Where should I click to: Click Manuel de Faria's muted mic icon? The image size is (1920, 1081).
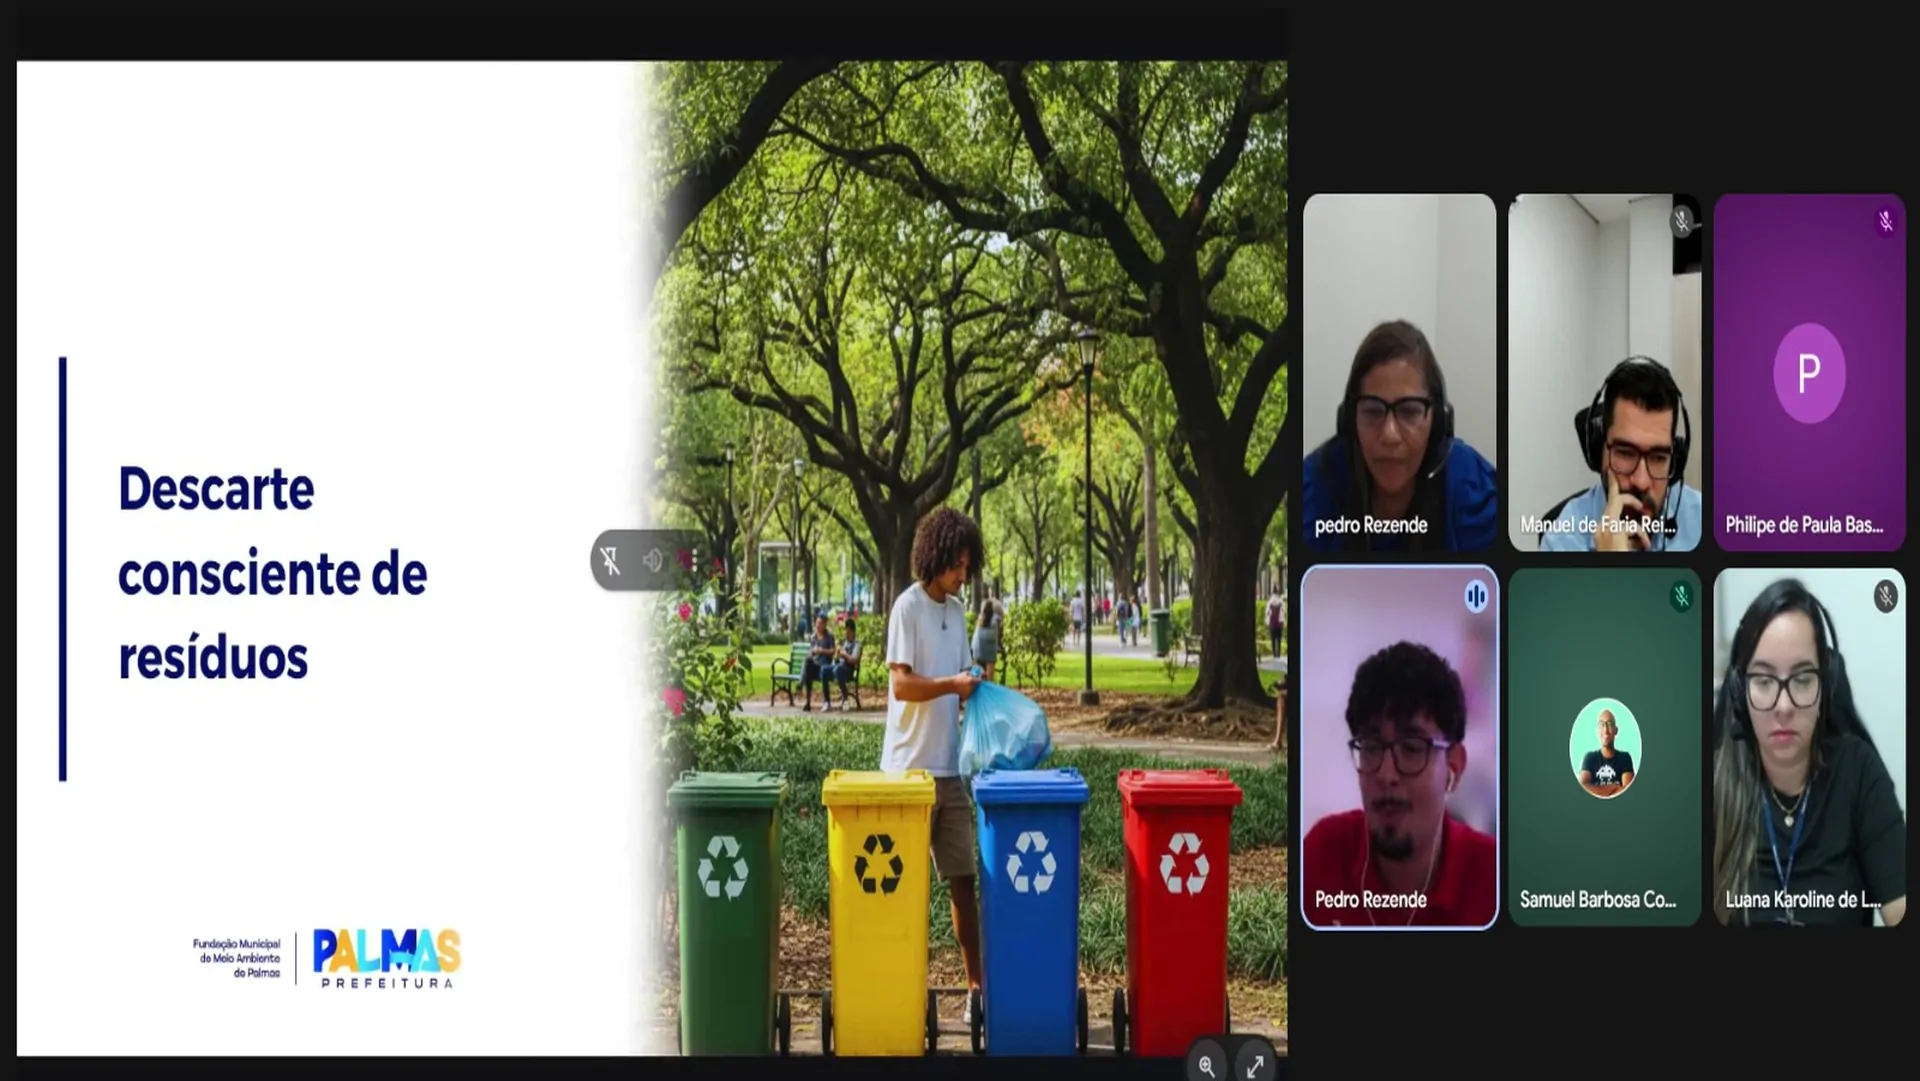[x=1682, y=222]
